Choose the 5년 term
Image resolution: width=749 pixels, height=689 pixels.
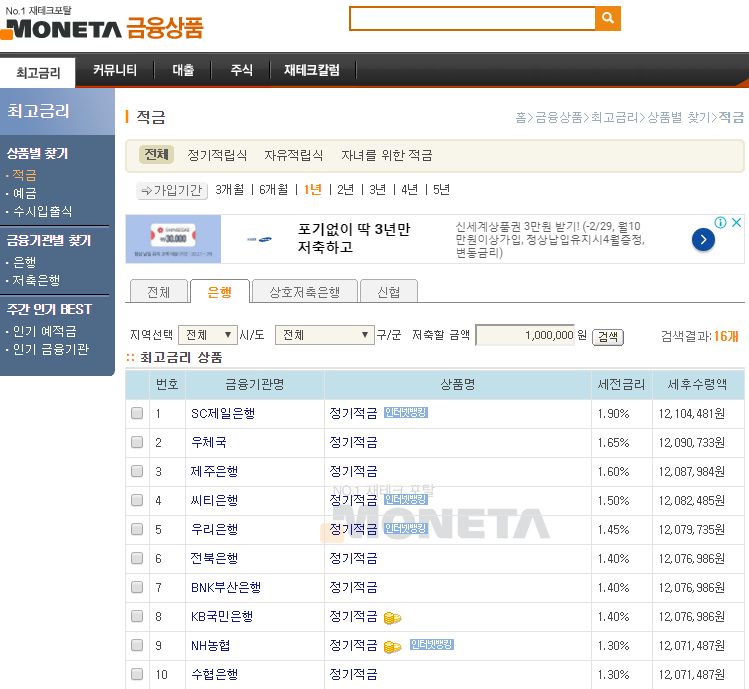tap(441, 190)
